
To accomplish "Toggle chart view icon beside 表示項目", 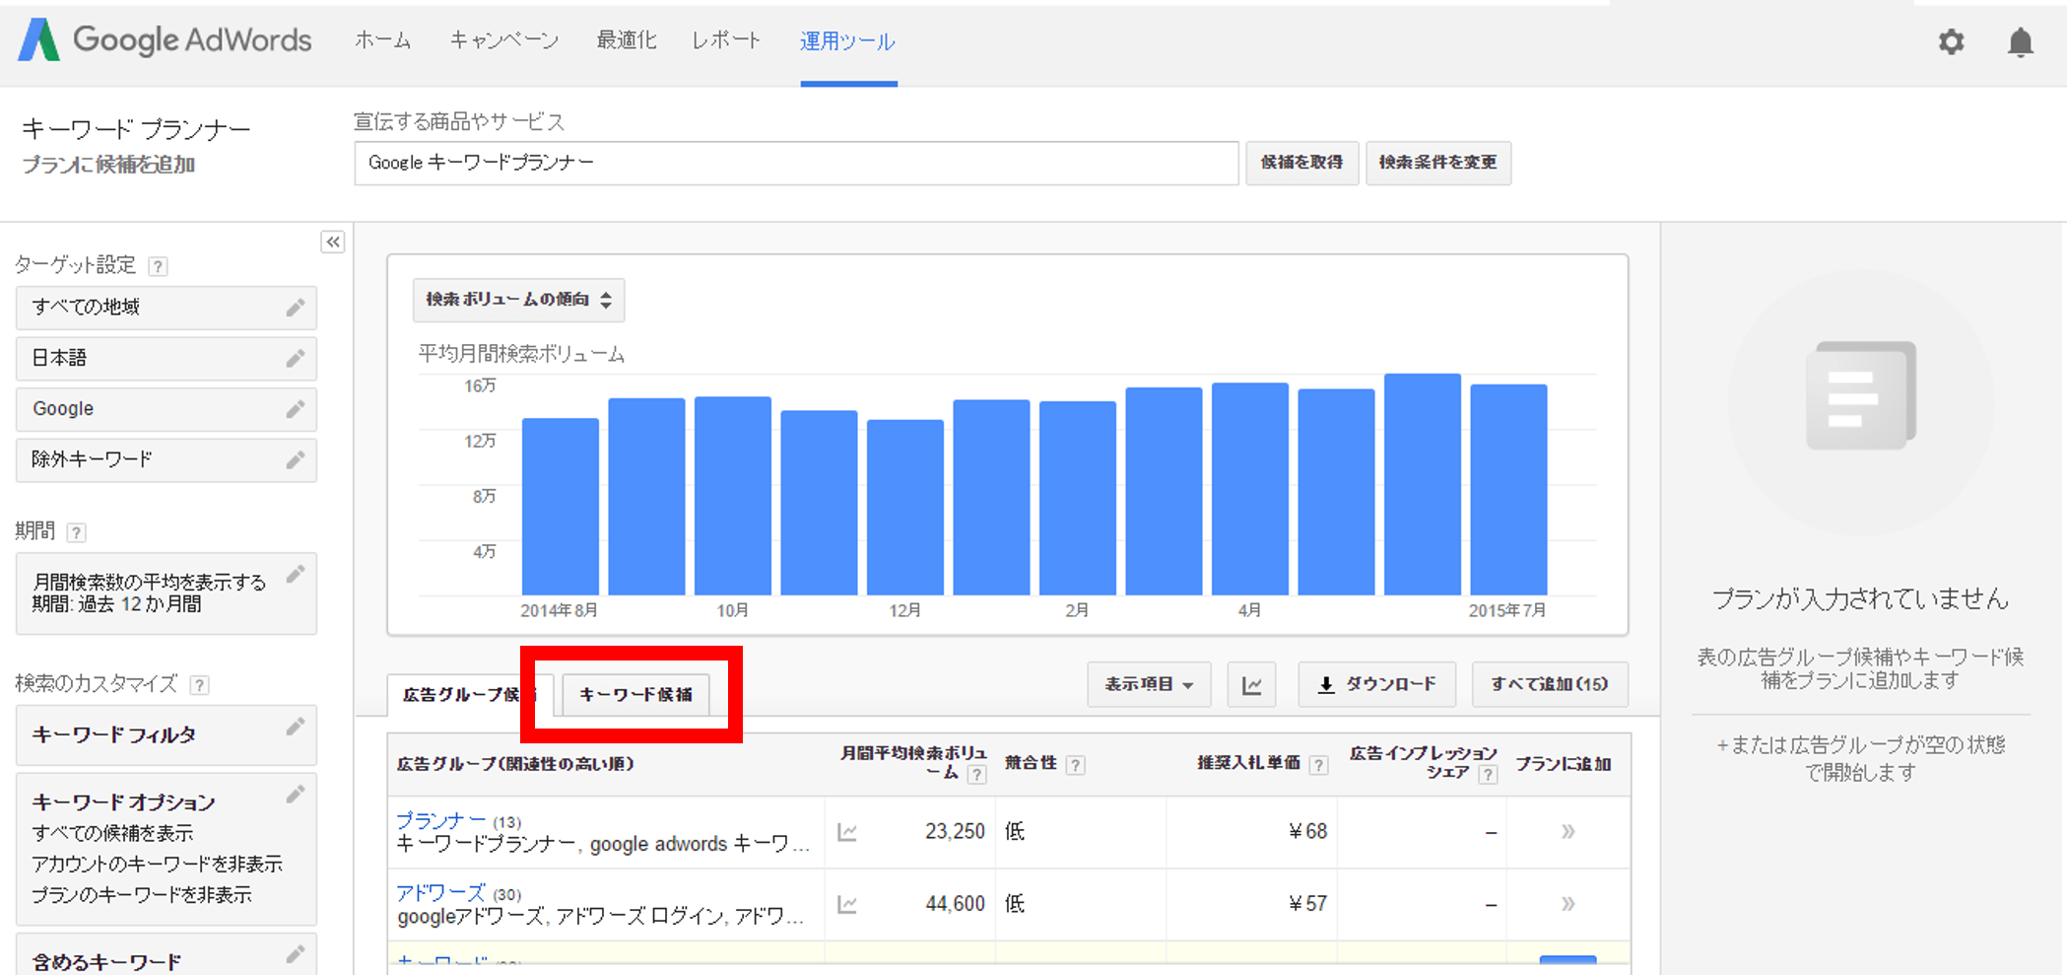I will coord(1251,685).
